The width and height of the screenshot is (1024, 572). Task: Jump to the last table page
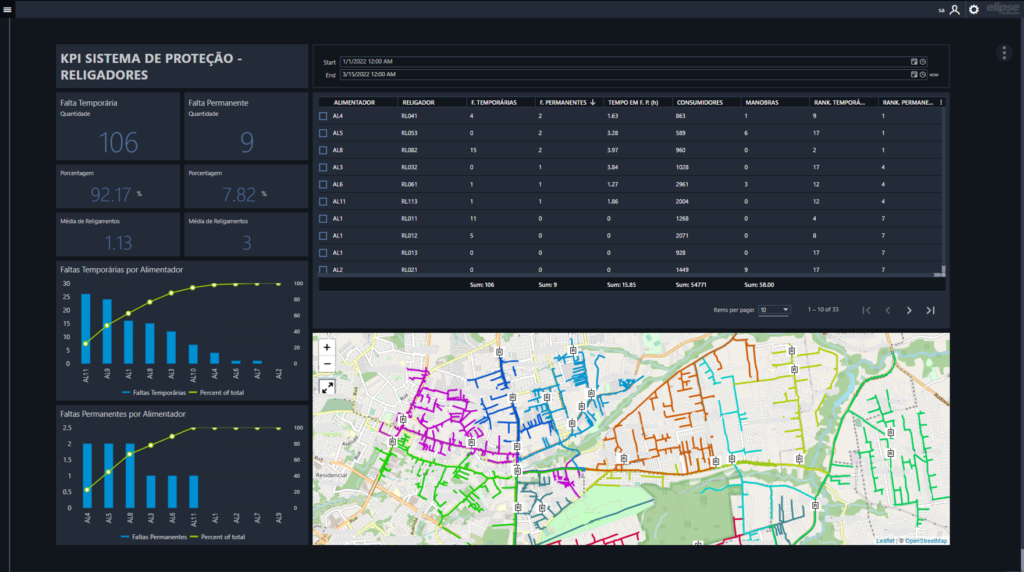pos(931,310)
